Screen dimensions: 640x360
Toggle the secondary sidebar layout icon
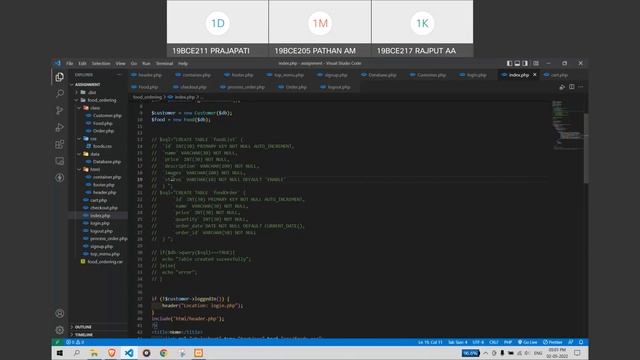click(x=525, y=63)
